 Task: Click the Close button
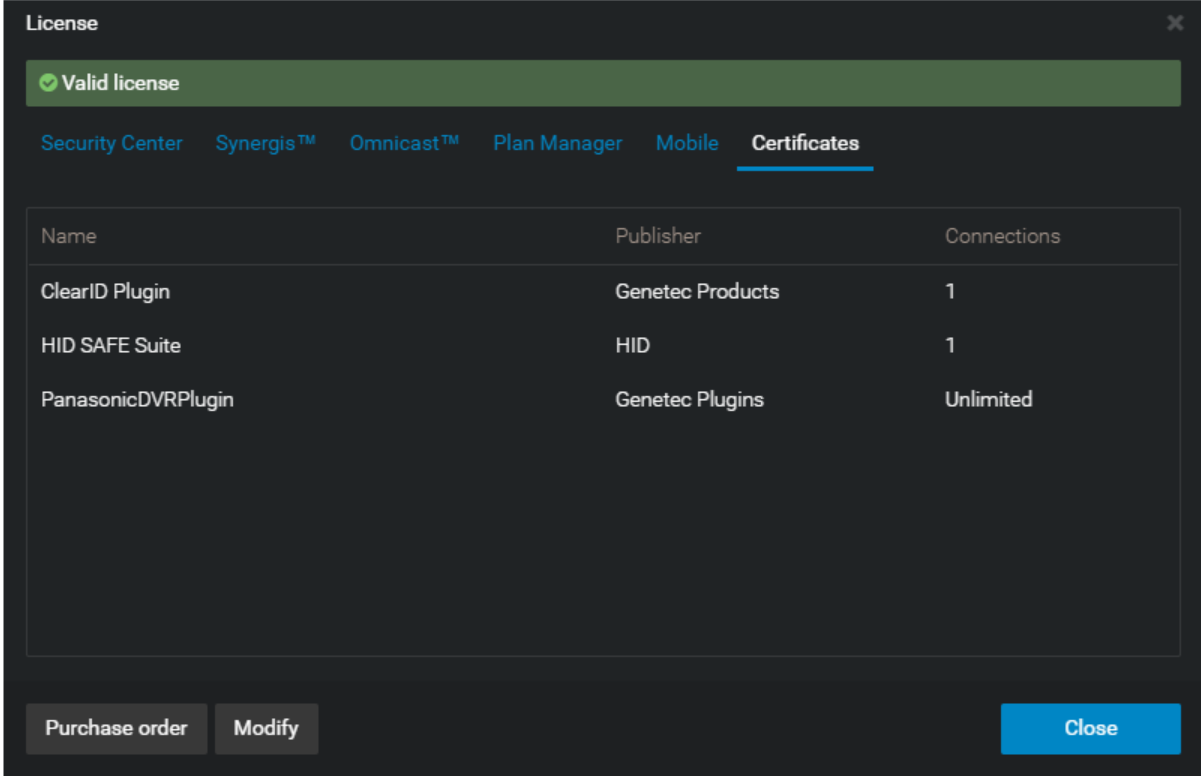(x=1091, y=728)
